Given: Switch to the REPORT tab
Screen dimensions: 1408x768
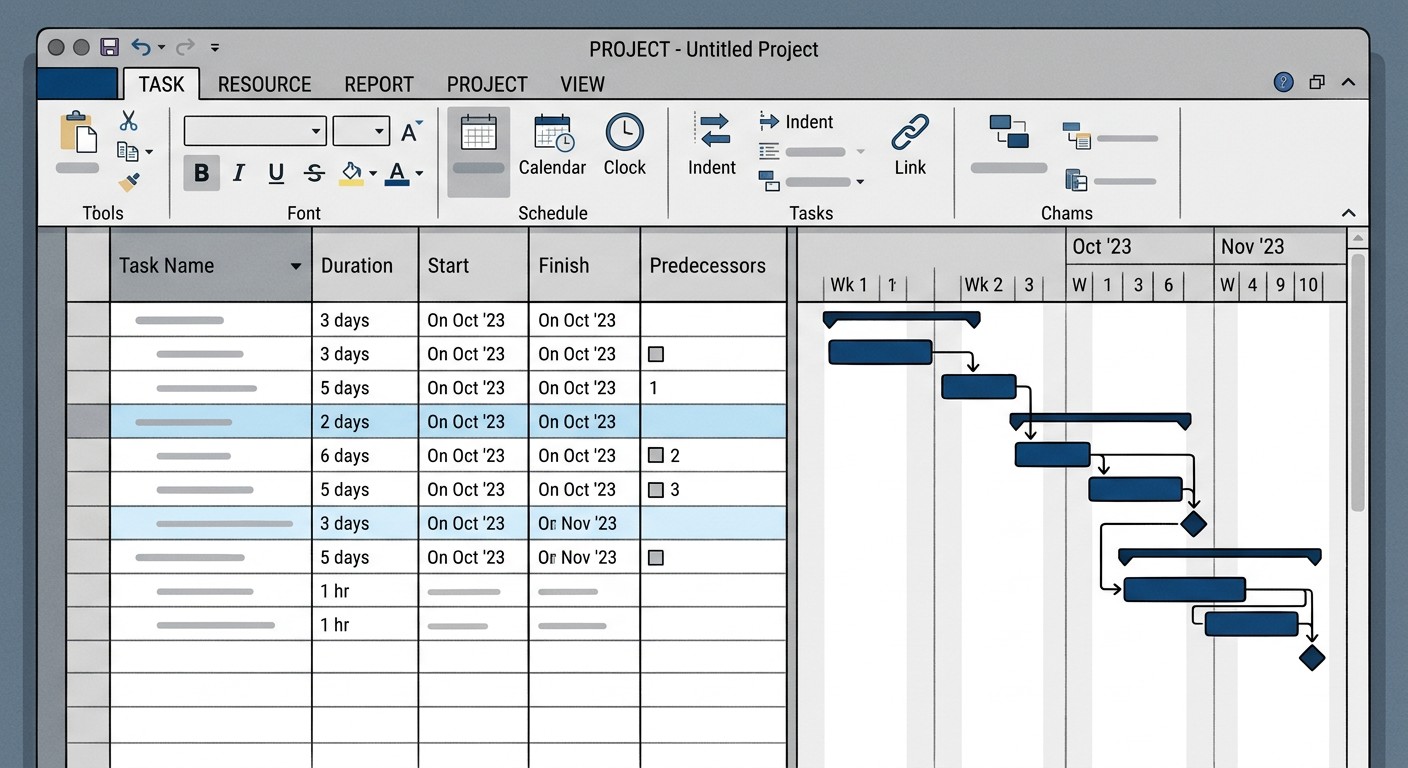Looking at the screenshot, I should pos(379,84).
